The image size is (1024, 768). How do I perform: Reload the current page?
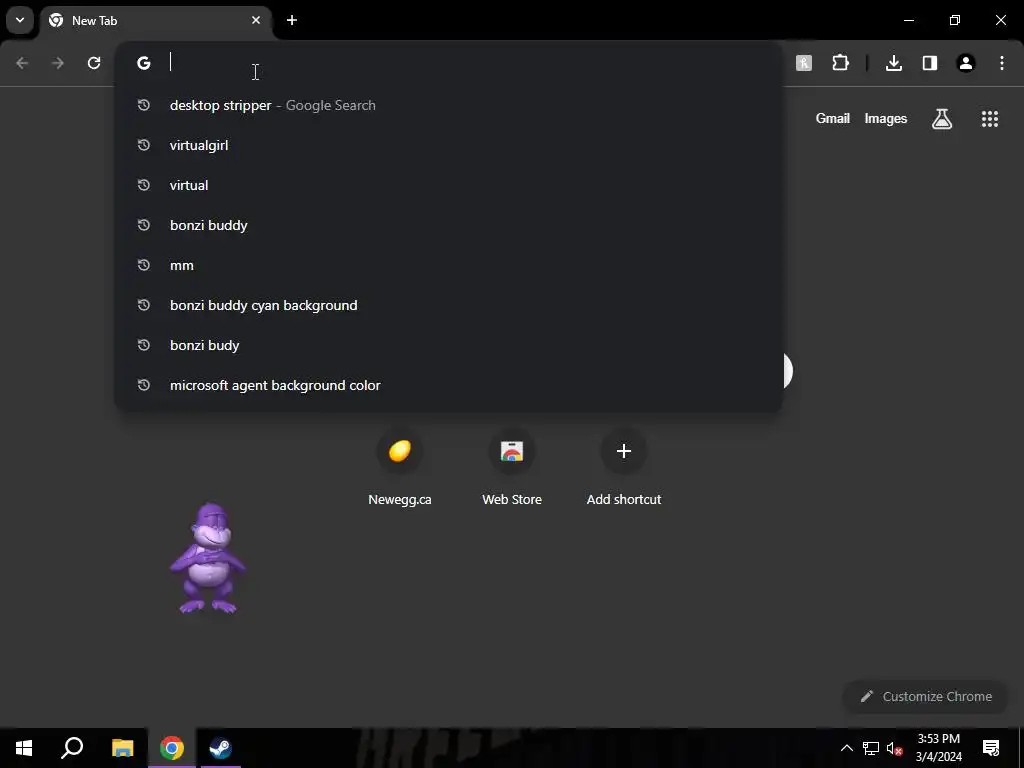pyautogui.click(x=94, y=63)
